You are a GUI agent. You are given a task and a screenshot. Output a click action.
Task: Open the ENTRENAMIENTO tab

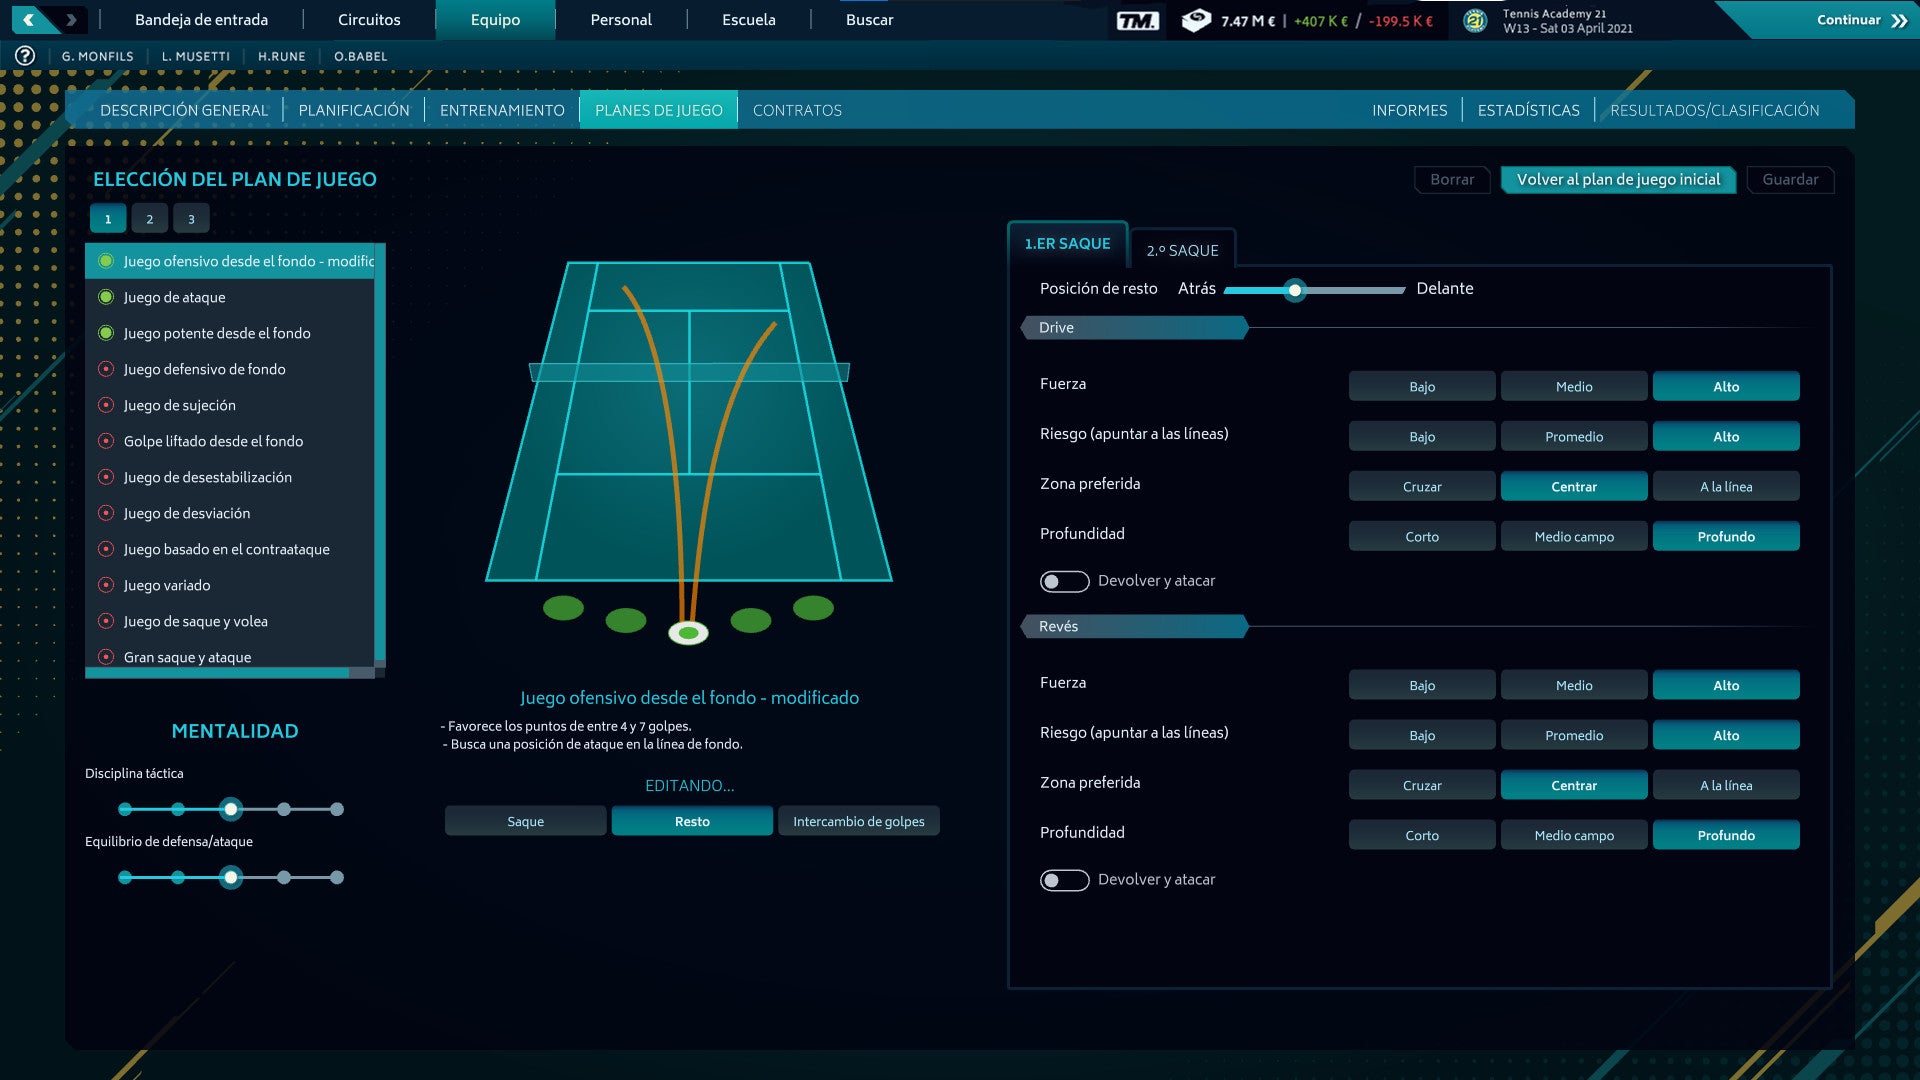[x=502, y=110]
